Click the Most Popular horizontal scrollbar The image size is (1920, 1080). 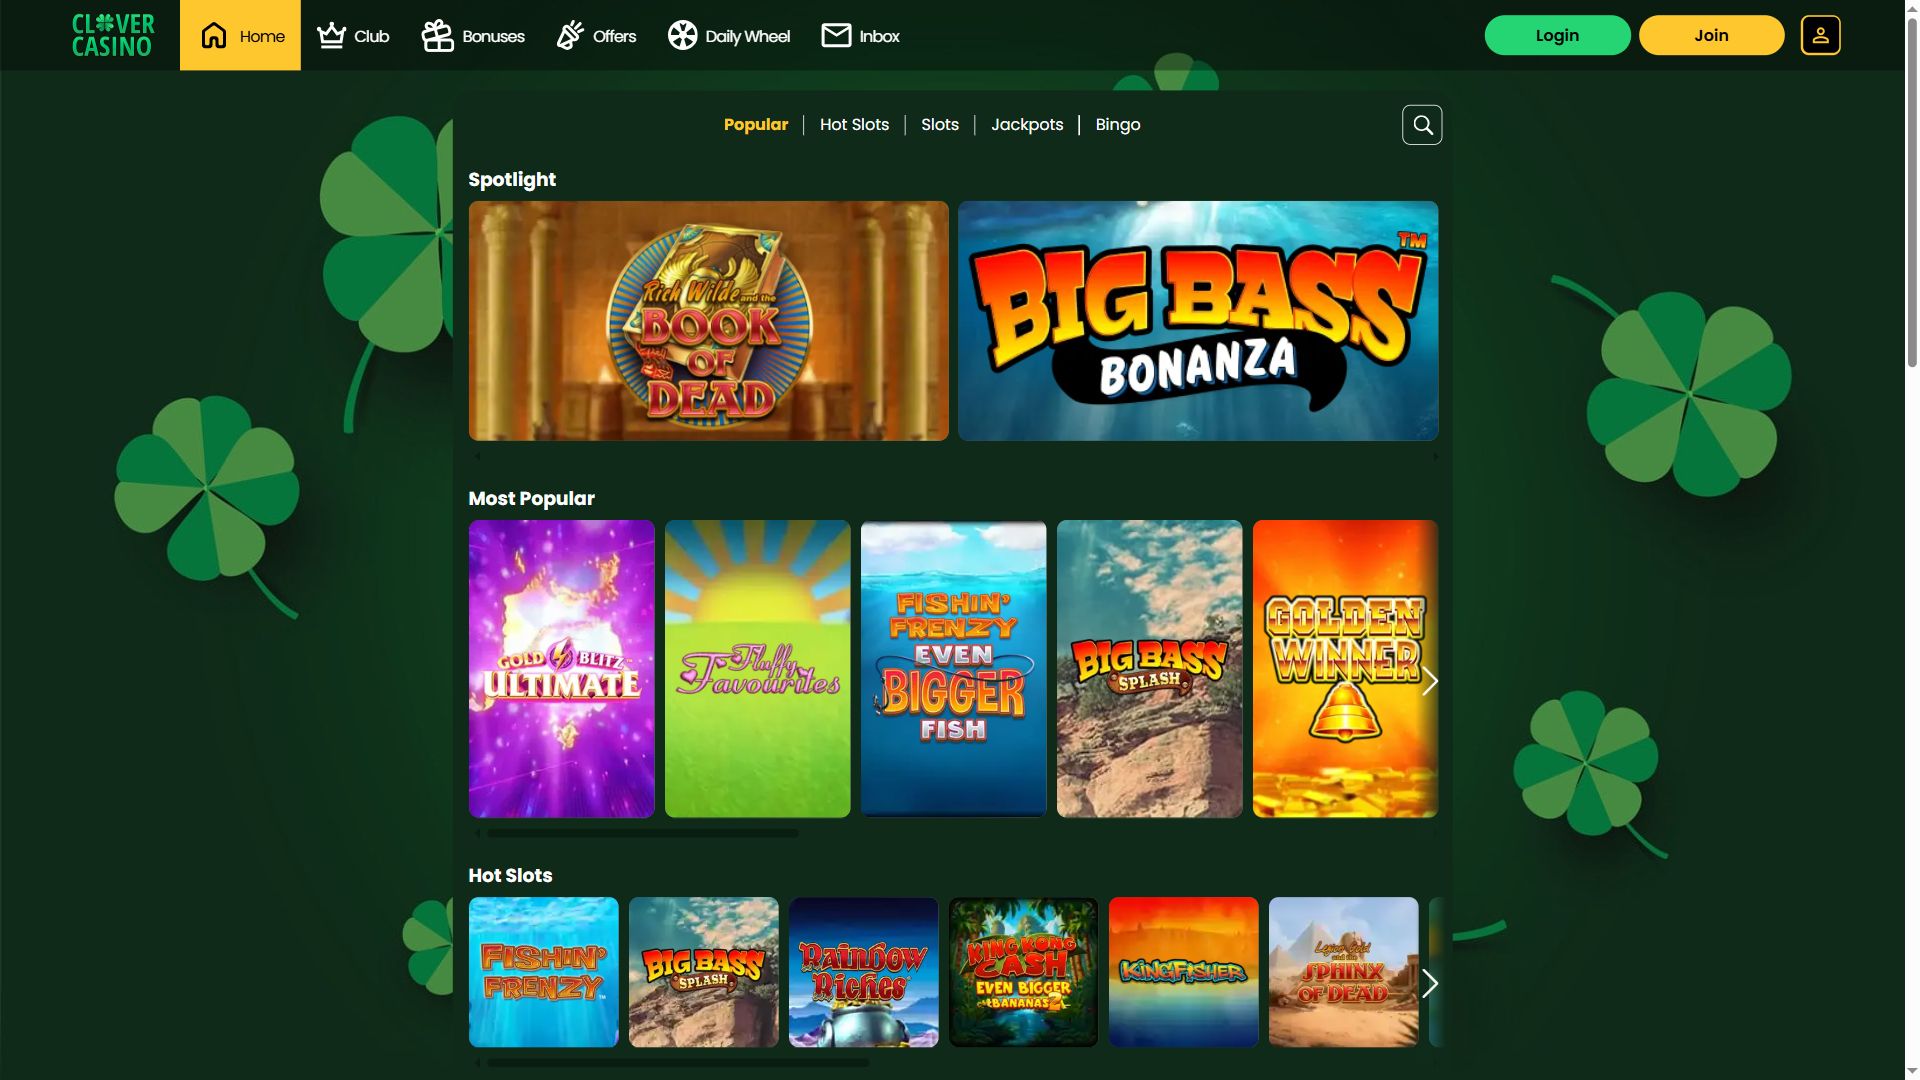[642, 833]
